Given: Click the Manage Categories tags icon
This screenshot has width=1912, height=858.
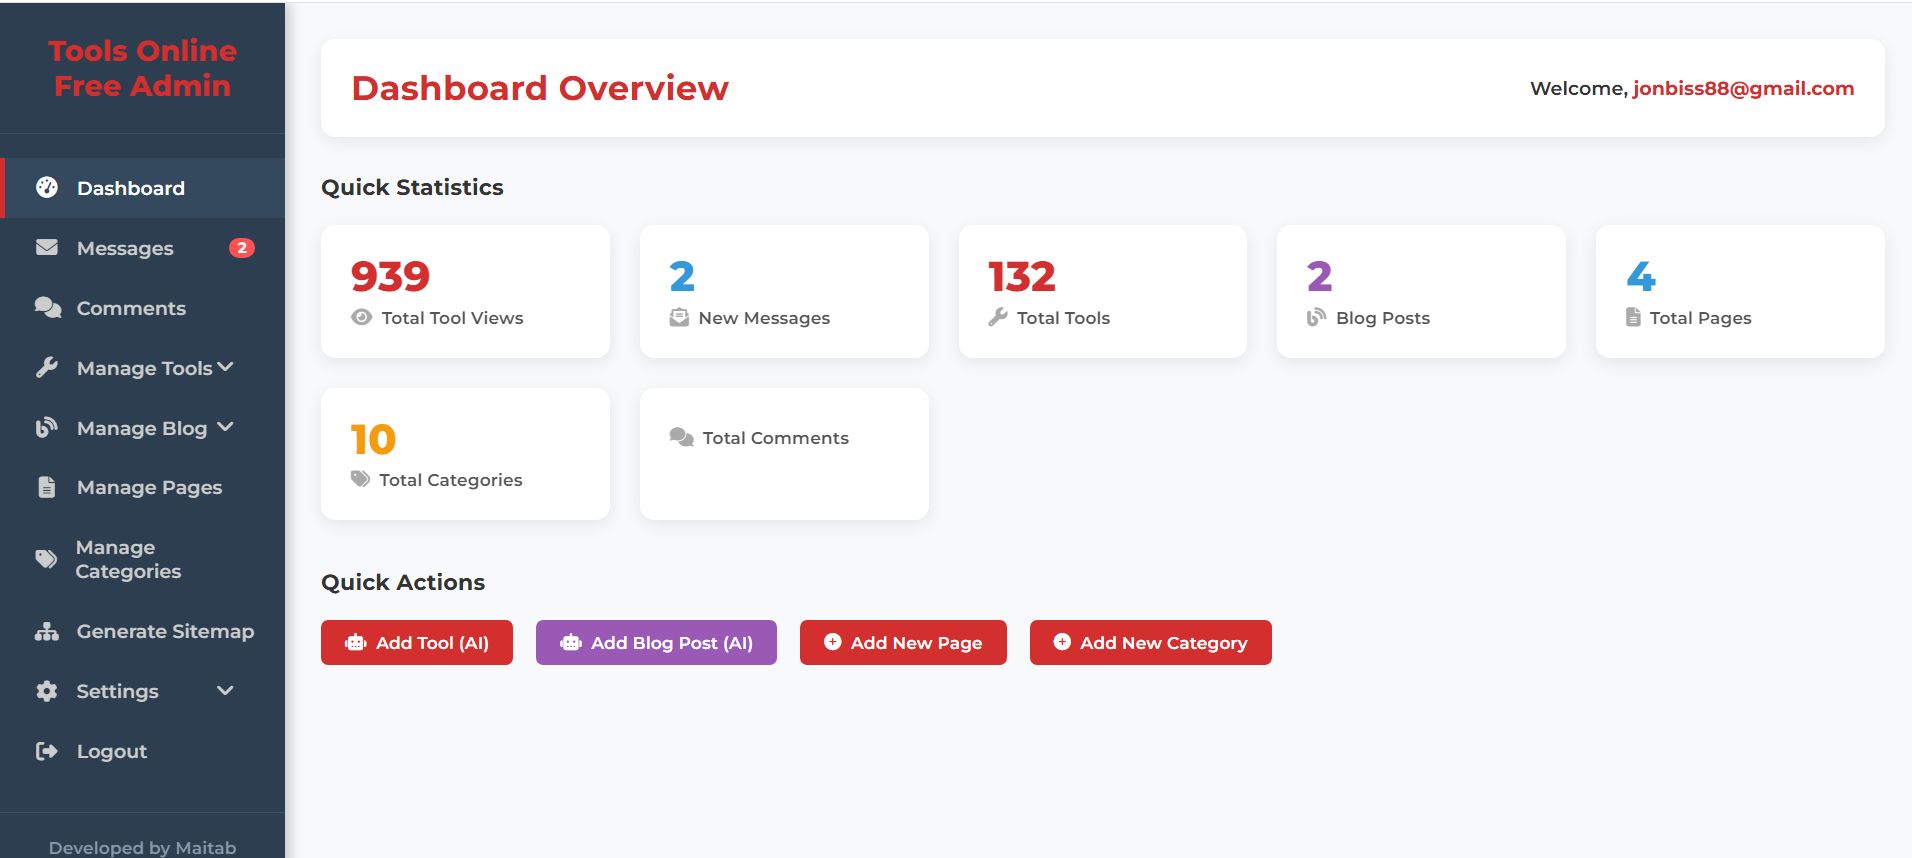Looking at the screenshot, I should click(47, 559).
